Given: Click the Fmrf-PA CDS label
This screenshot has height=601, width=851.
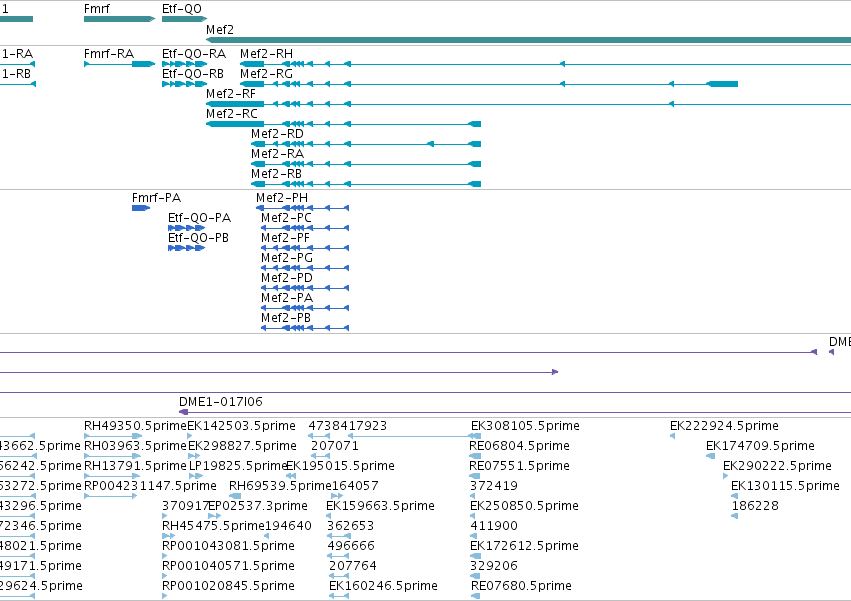Looking at the screenshot, I should 156,198.
